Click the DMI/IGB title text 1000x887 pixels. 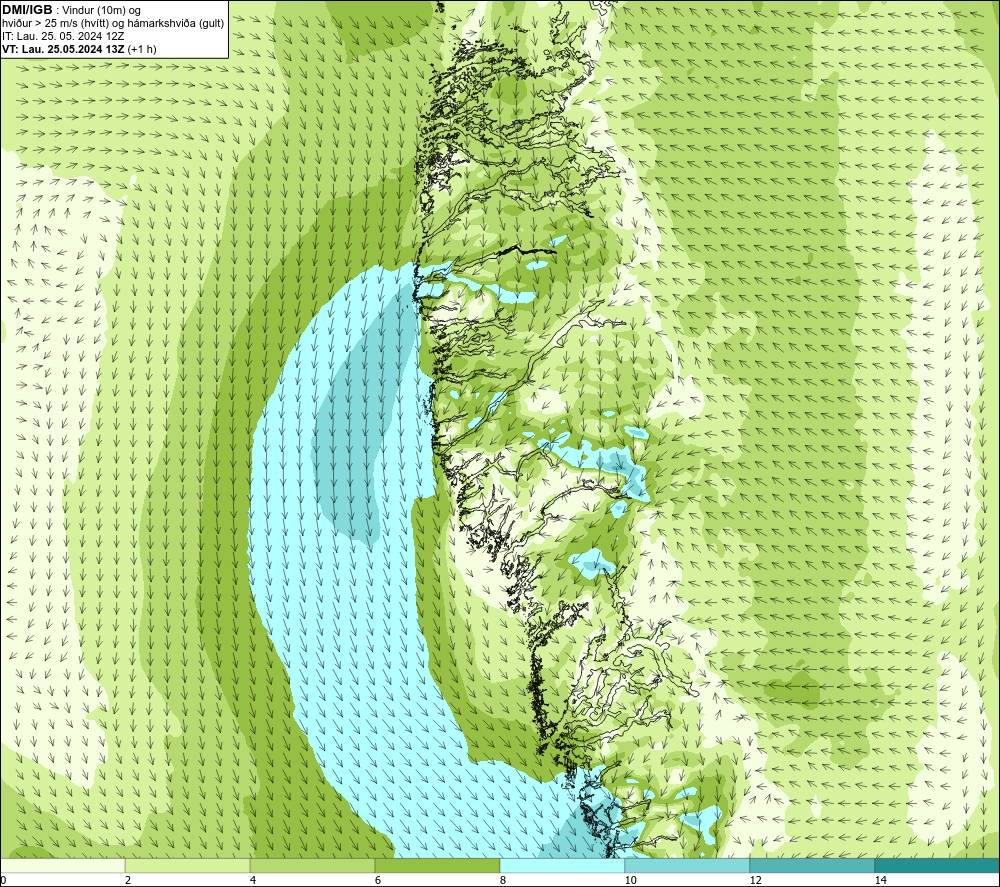click(27, 10)
